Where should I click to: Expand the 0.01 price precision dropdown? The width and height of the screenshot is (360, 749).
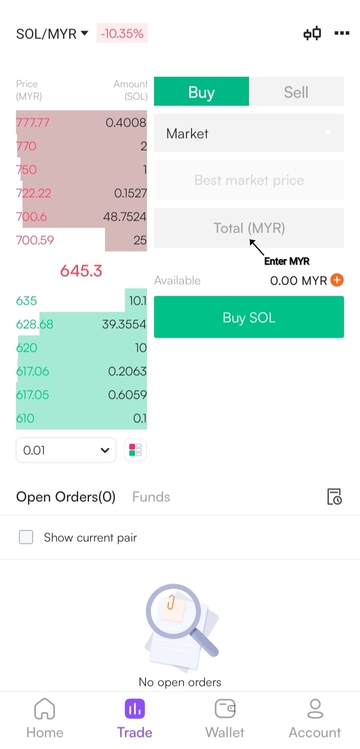point(66,450)
